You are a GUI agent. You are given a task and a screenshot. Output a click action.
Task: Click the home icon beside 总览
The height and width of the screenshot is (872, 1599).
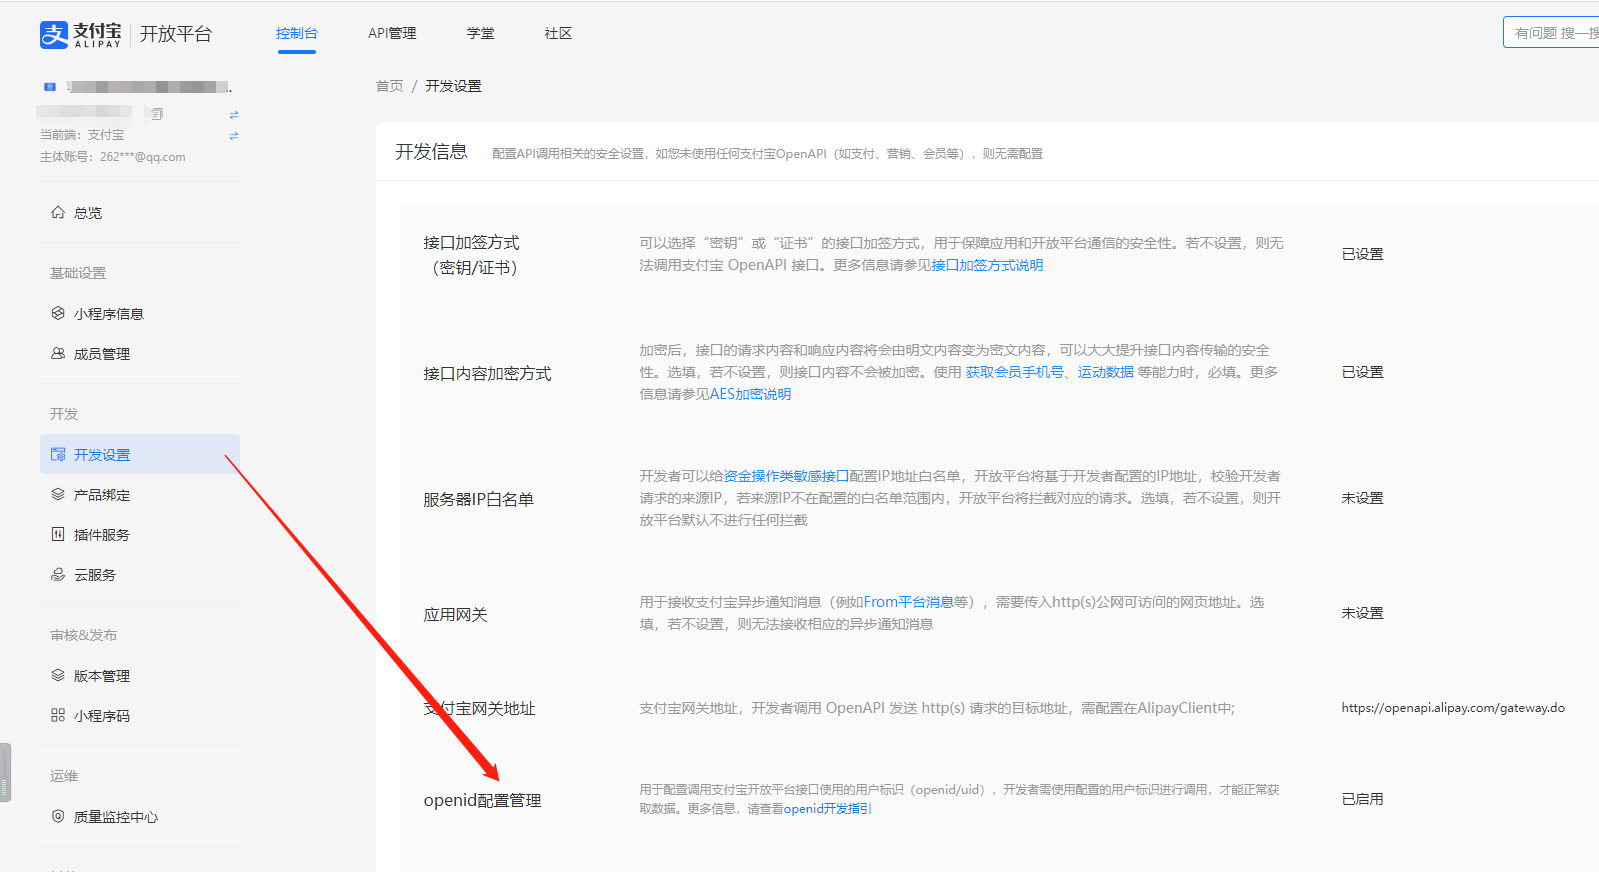pos(58,213)
